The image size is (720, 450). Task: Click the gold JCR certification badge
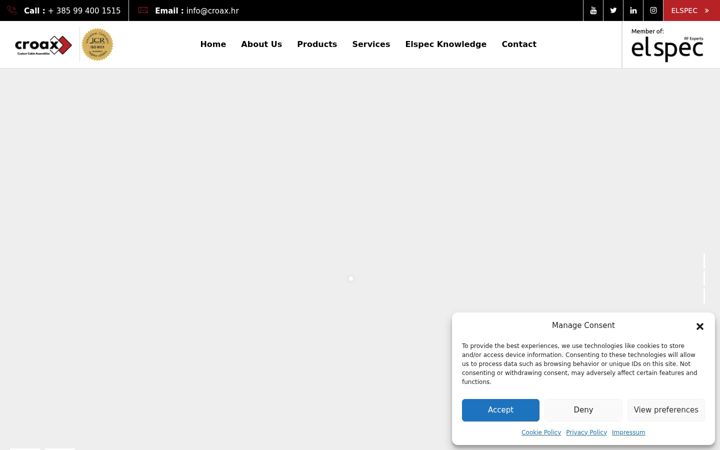[97, 45]
